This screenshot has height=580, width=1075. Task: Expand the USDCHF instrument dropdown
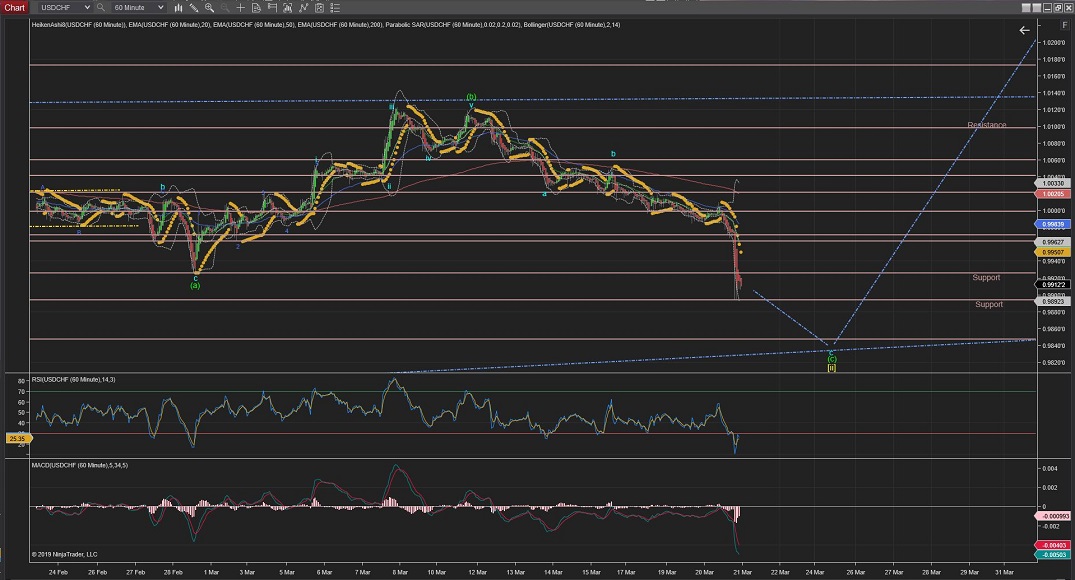(87, 7)
